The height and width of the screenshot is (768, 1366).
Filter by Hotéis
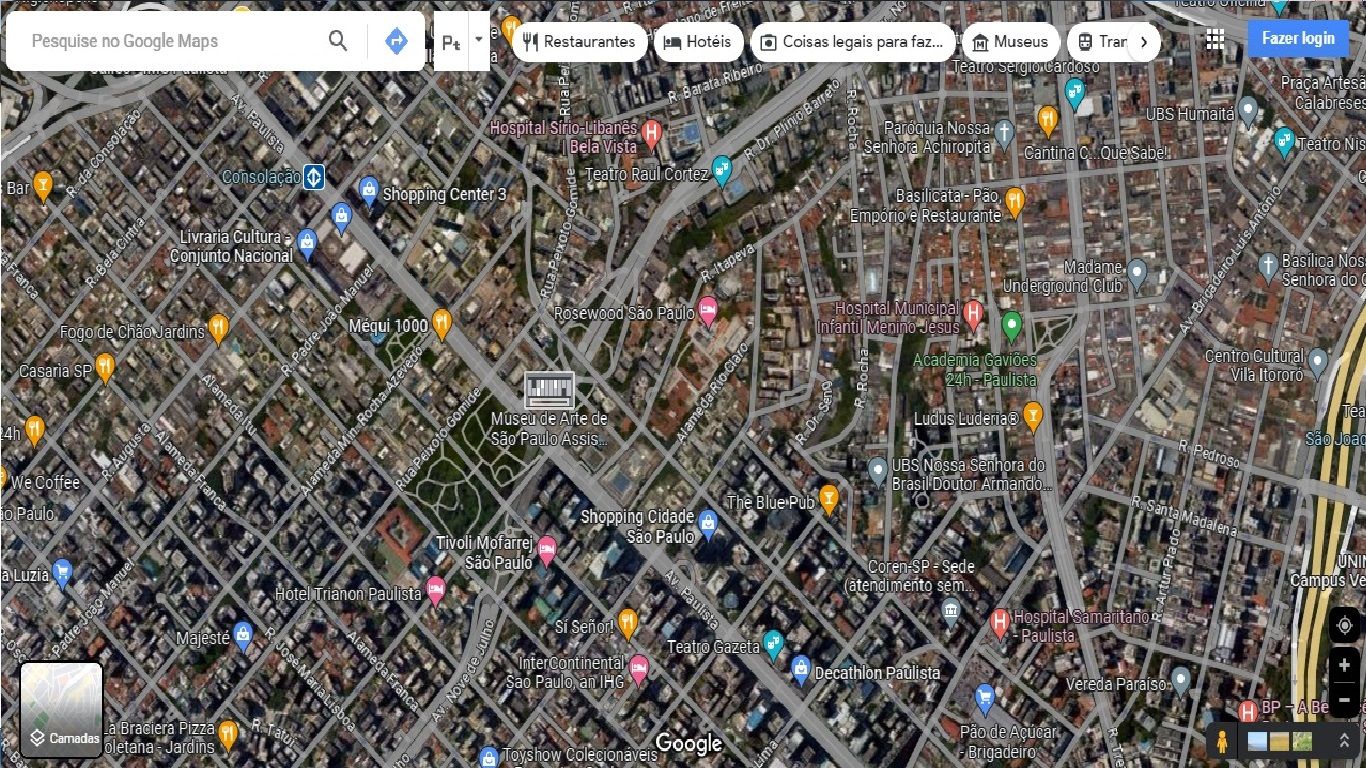[x=698, y=42]
